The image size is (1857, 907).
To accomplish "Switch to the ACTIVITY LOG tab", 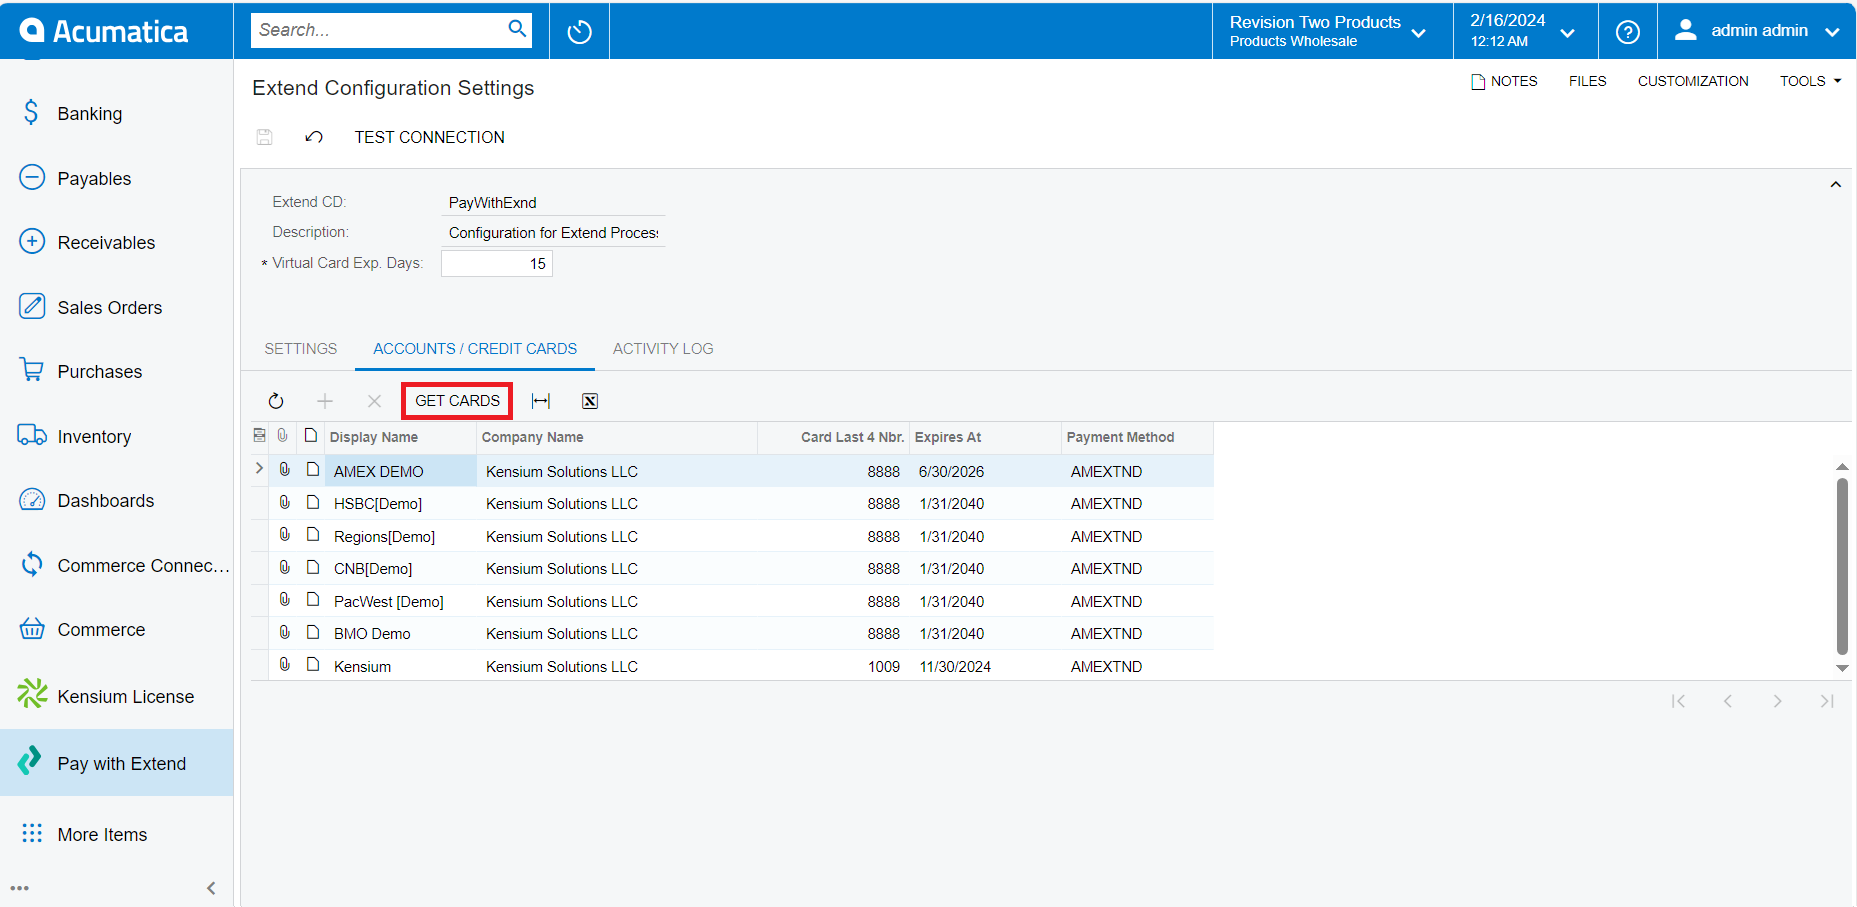I will pos(662,348).
